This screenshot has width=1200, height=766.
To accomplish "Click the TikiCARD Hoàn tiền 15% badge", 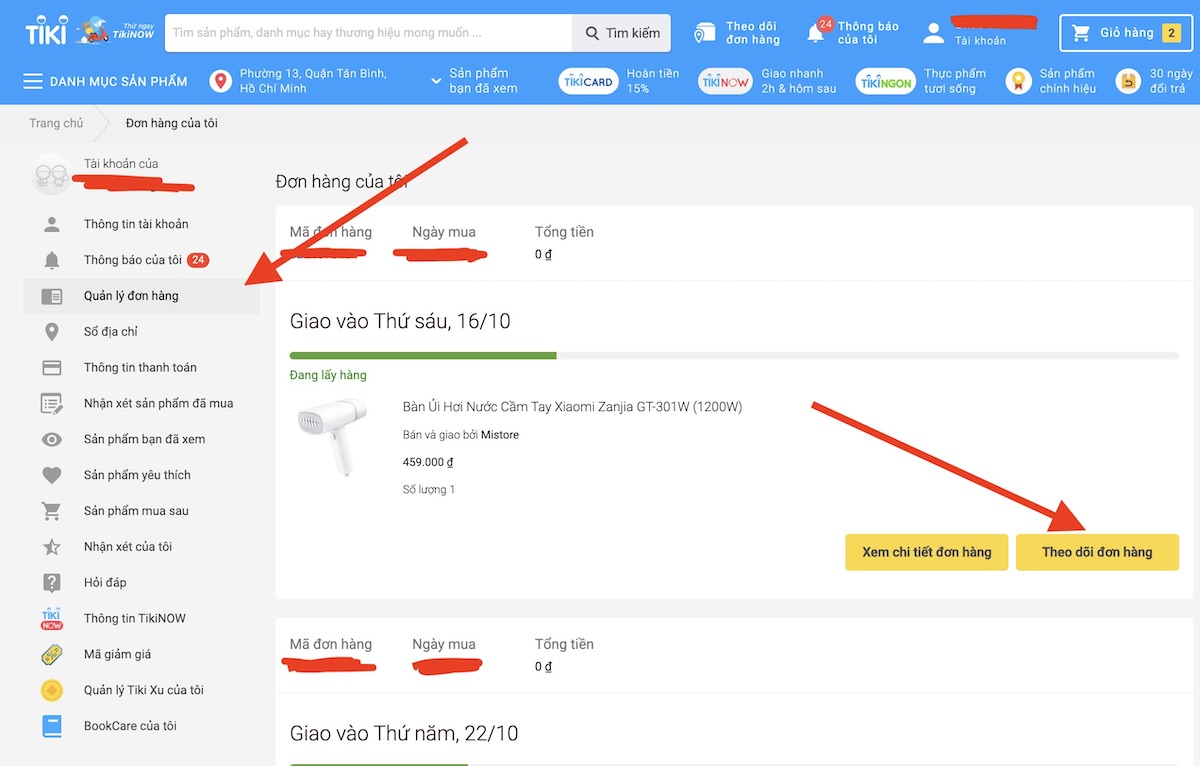I will (x=619, y=81).
